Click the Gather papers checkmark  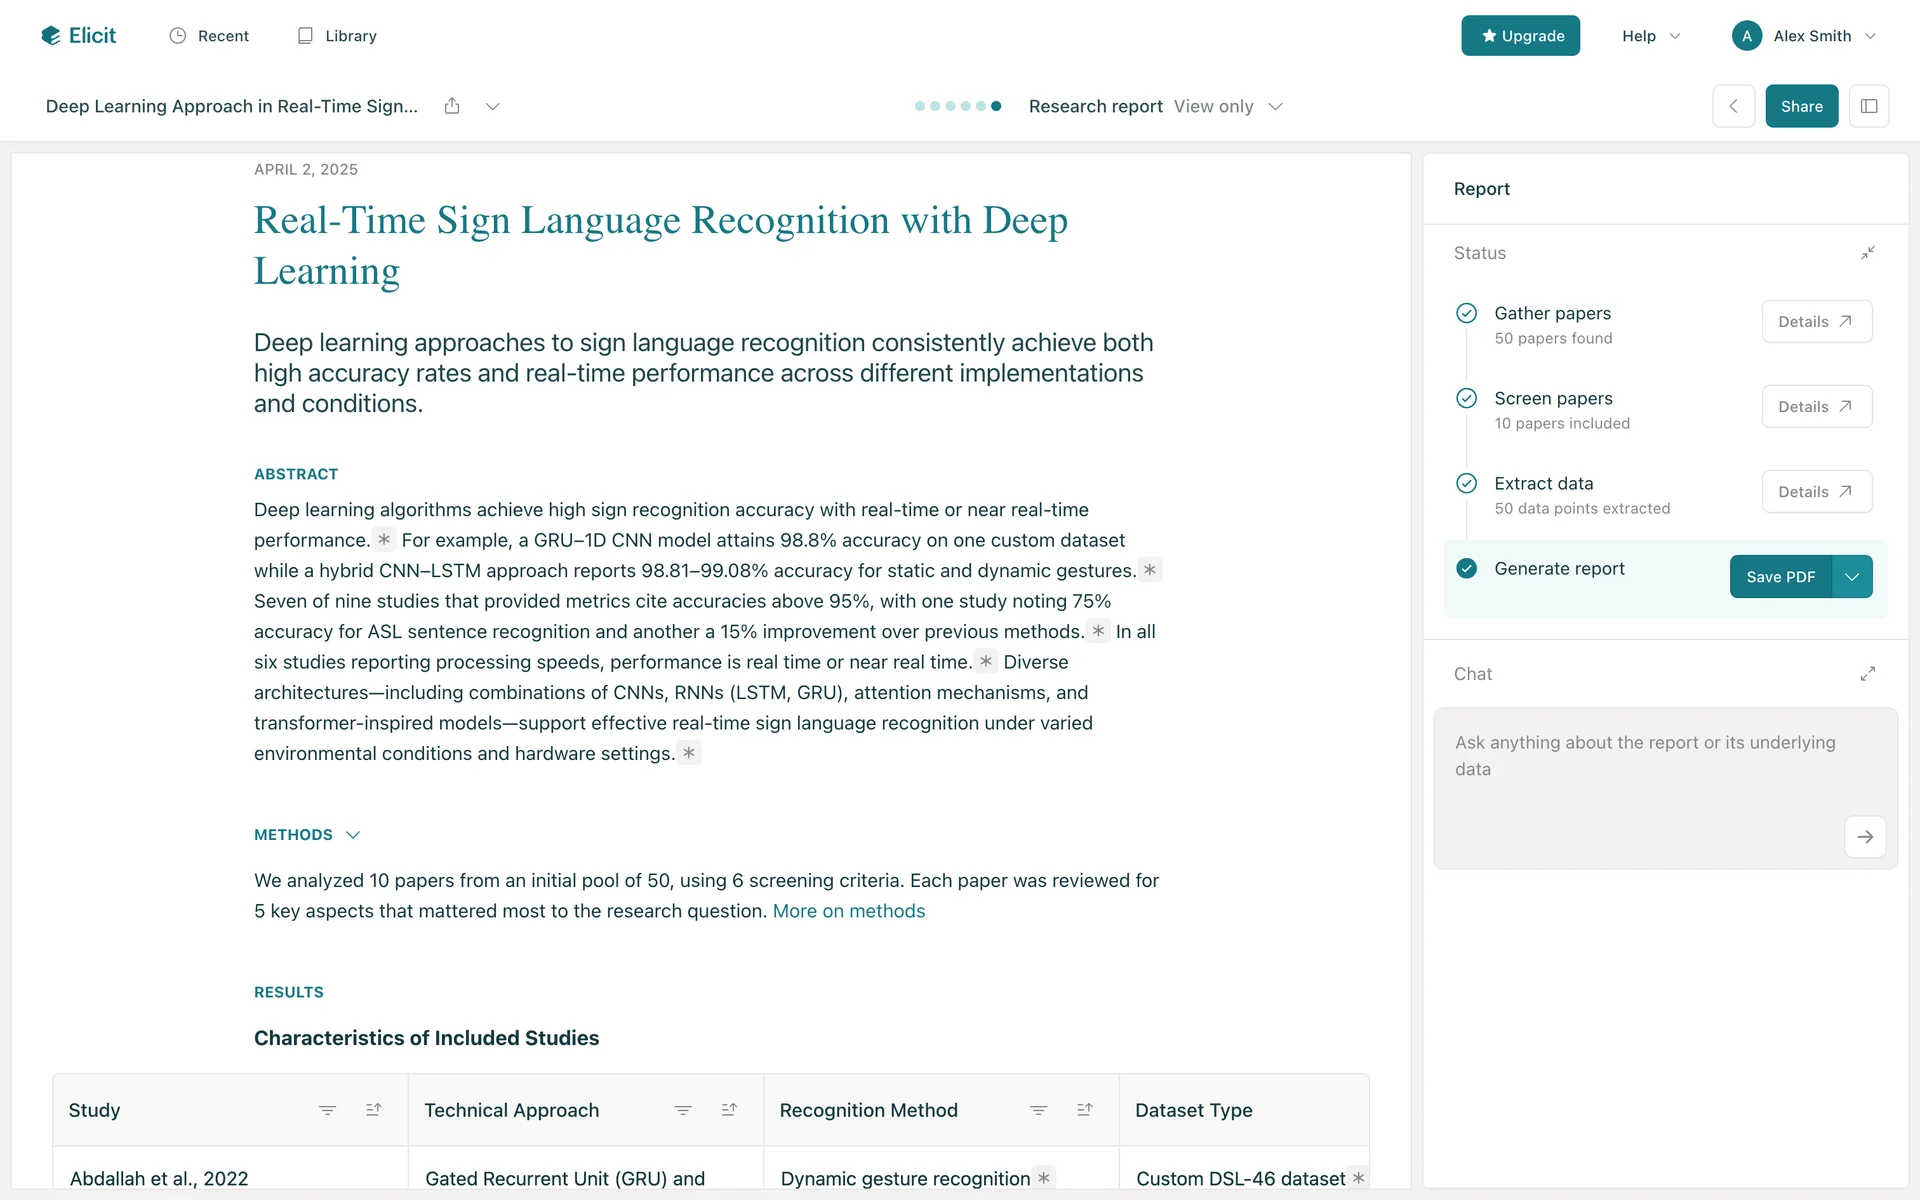[x=1466, y=313]
